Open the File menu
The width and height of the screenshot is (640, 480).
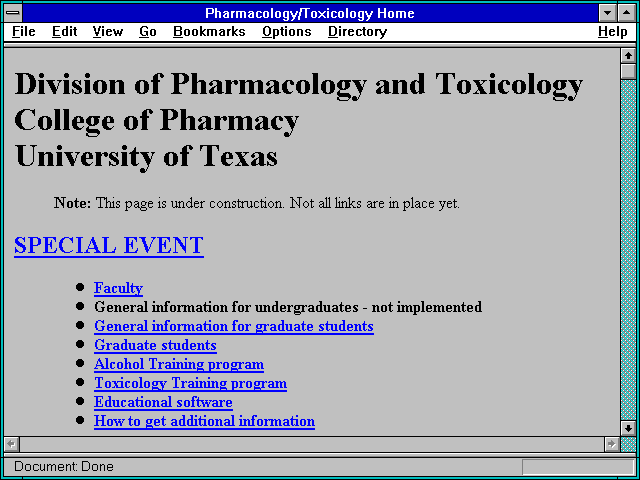pyautogui.click(x=24, y=31)
